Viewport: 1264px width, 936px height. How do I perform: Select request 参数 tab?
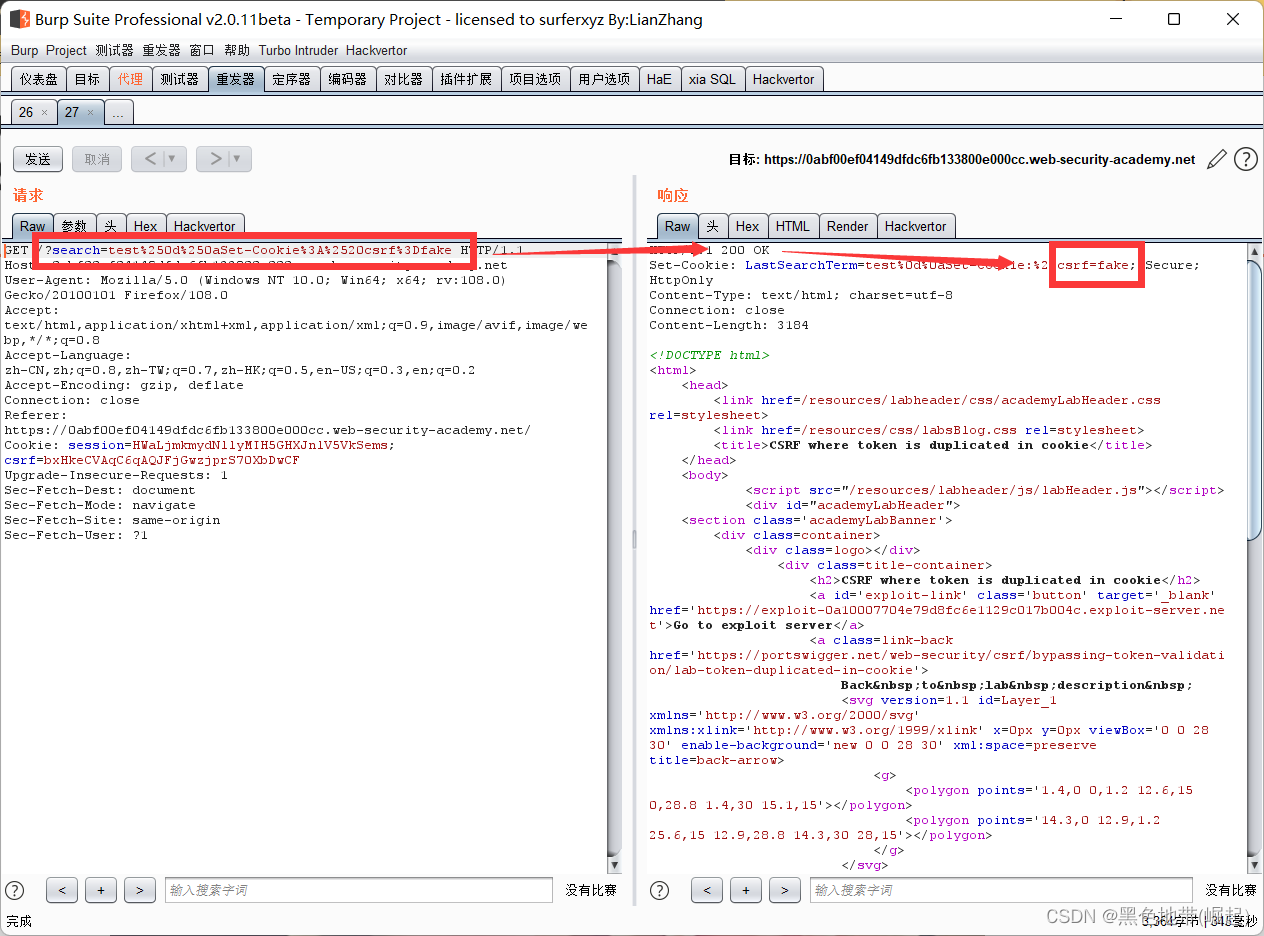click(74, 226)
